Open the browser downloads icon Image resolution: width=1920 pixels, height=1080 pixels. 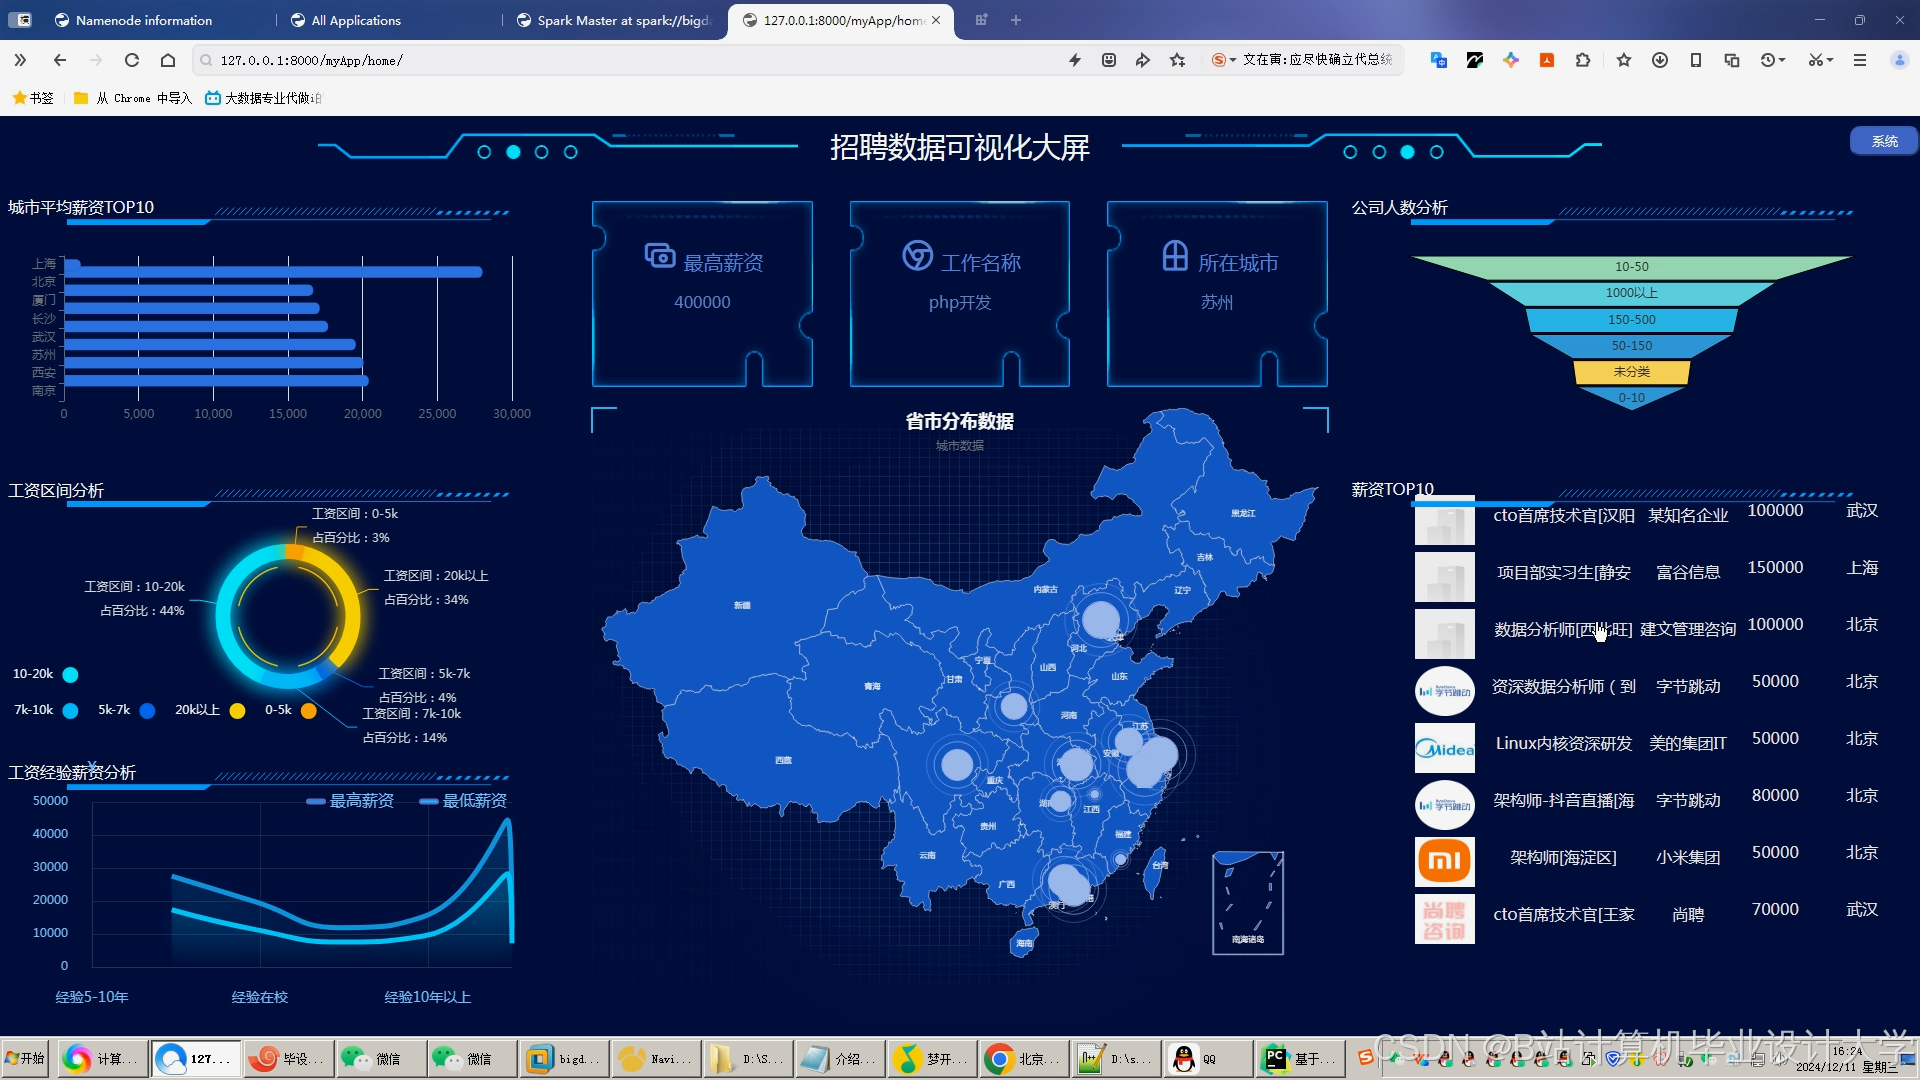pyautogui.click(x=1660, y=60)
